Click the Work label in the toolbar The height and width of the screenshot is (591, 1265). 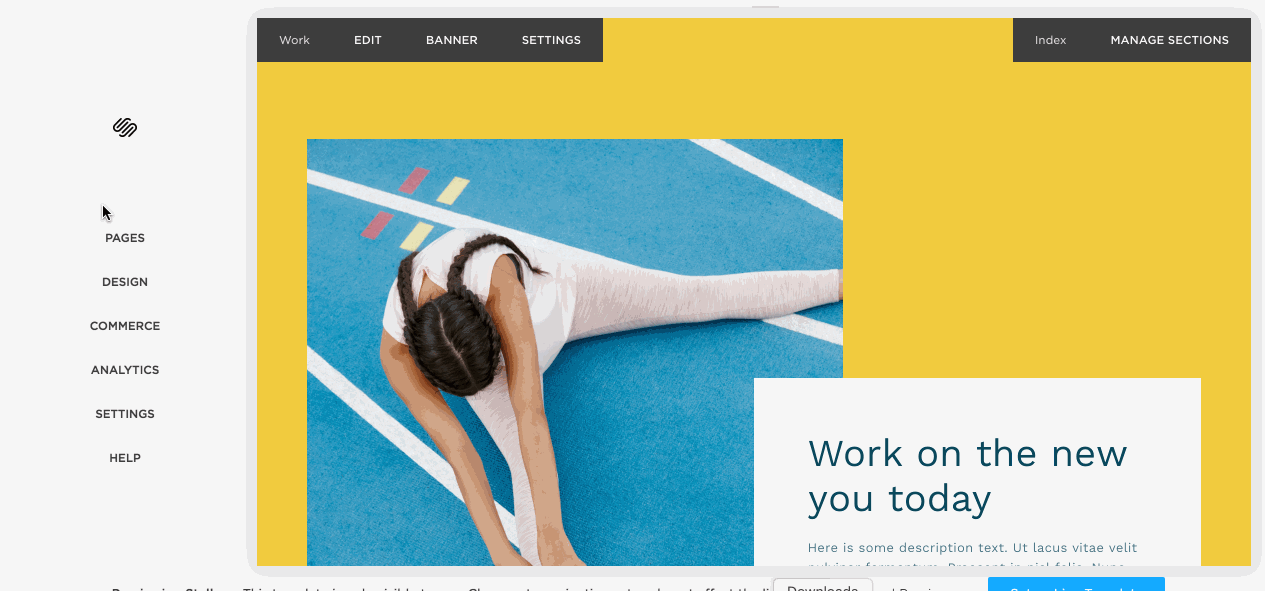[294, 40]
